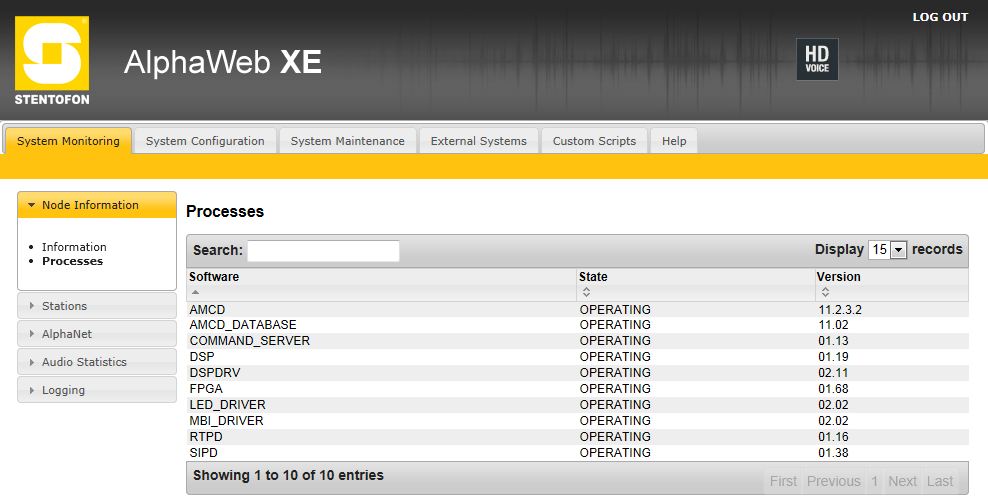
Task: Sort table by Software column arrow
Action: point(195,292)
